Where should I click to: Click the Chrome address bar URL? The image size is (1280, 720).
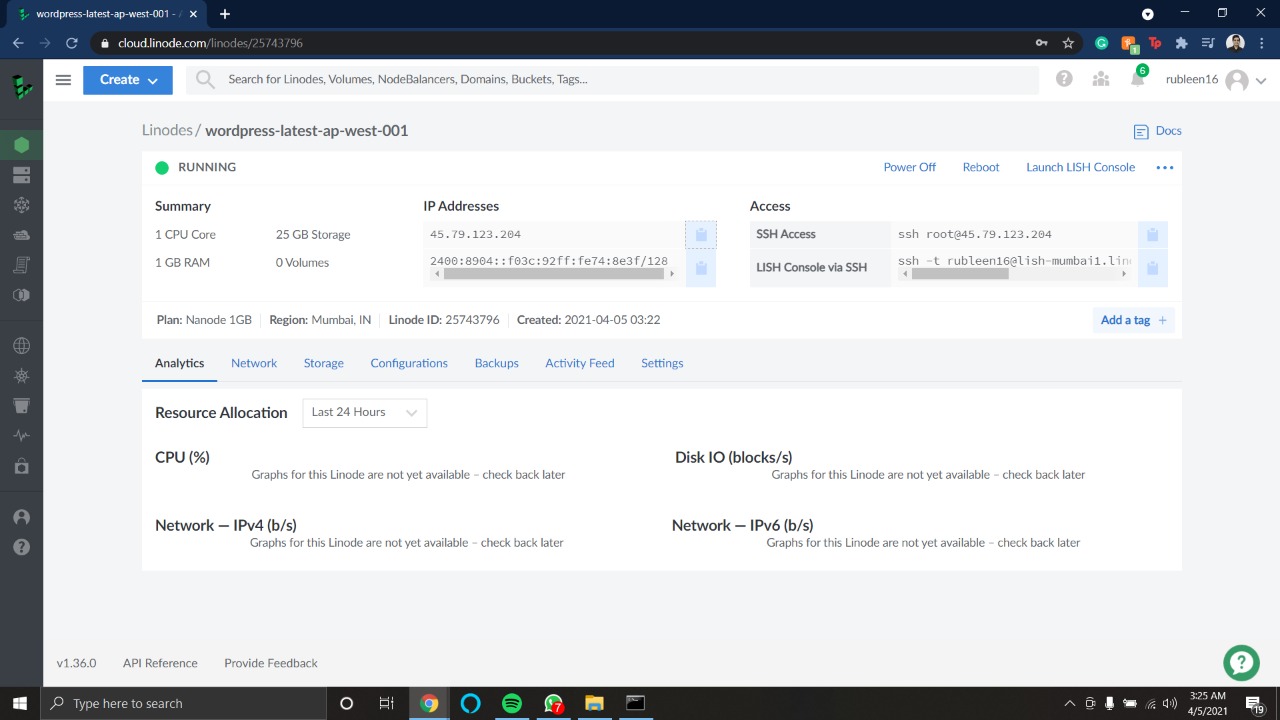[210, 43]
